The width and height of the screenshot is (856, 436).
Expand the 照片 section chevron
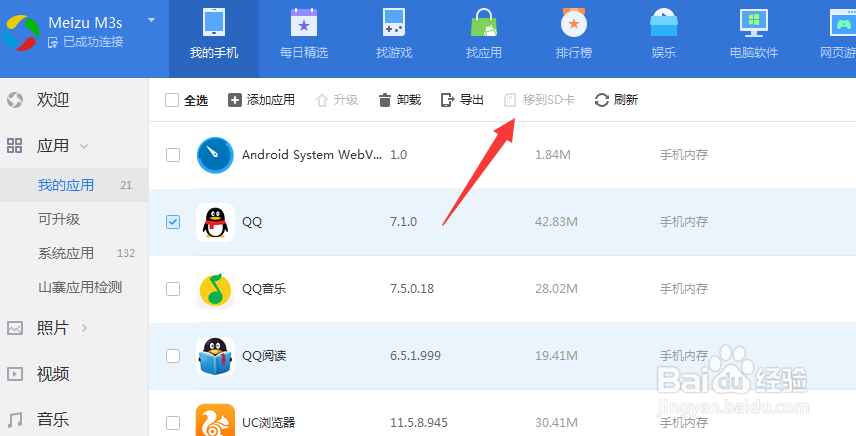tap(84, 328)
